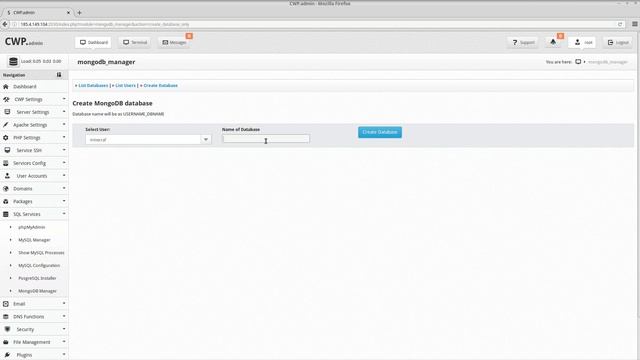Click the mongodb_manager breadcrumb text
Viewport: 640px width, 360px height.
608,62
